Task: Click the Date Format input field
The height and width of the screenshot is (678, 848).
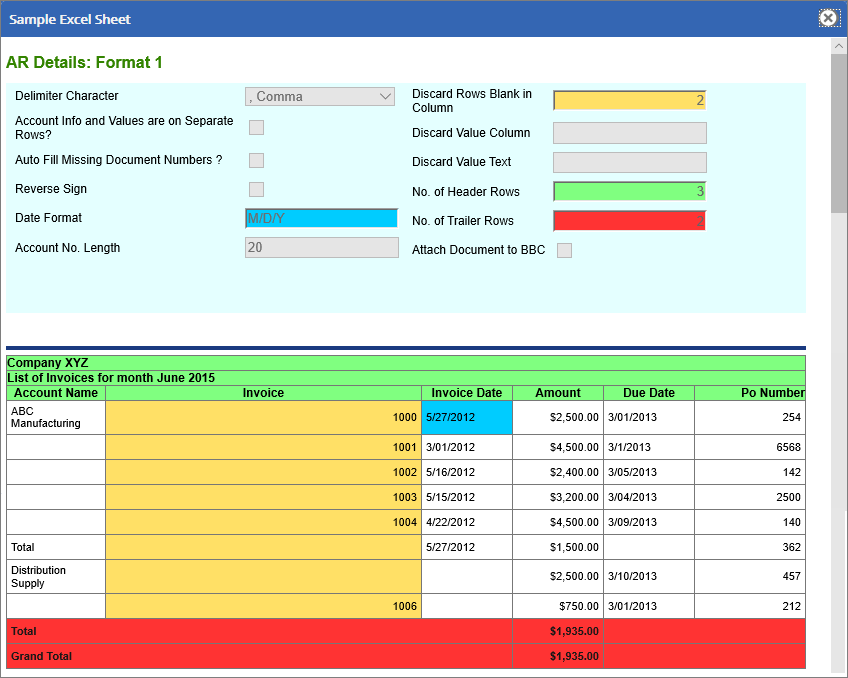Action: [x=321, y=218]
